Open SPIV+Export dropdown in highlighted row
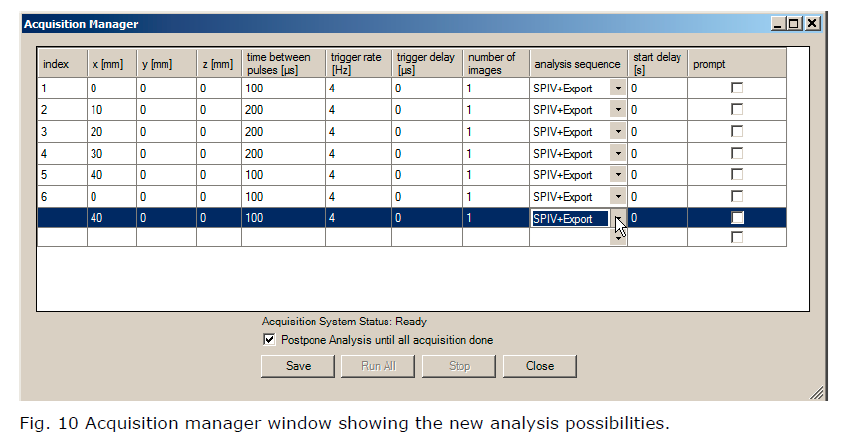This screenshot has height=441, width=847. point(618,219)
